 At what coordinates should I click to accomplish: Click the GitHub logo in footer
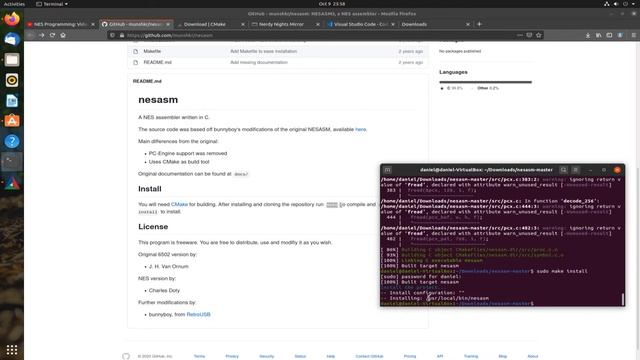coord(126,356)
